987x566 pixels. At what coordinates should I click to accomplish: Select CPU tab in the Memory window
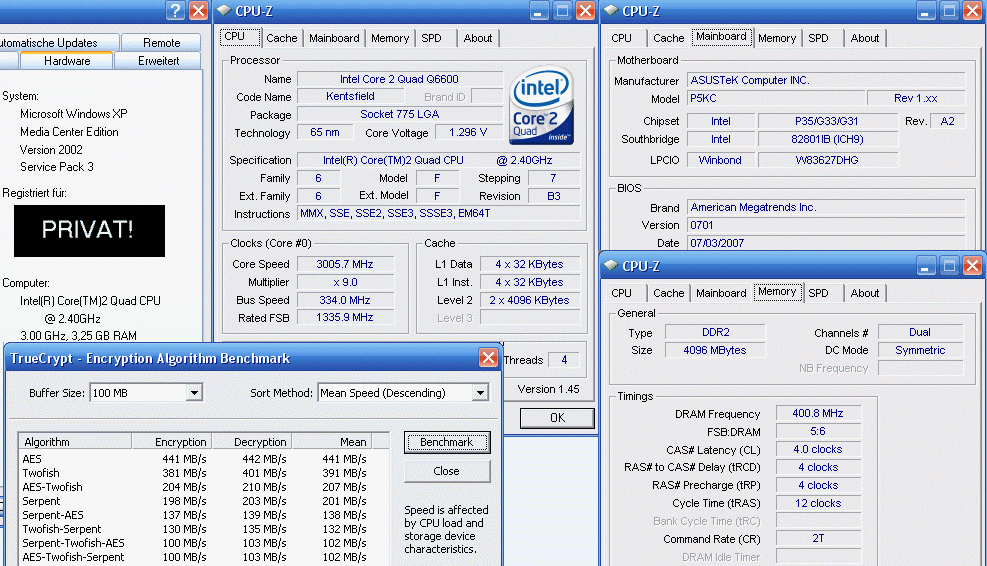pyautogui.click(x=621, y=293)
